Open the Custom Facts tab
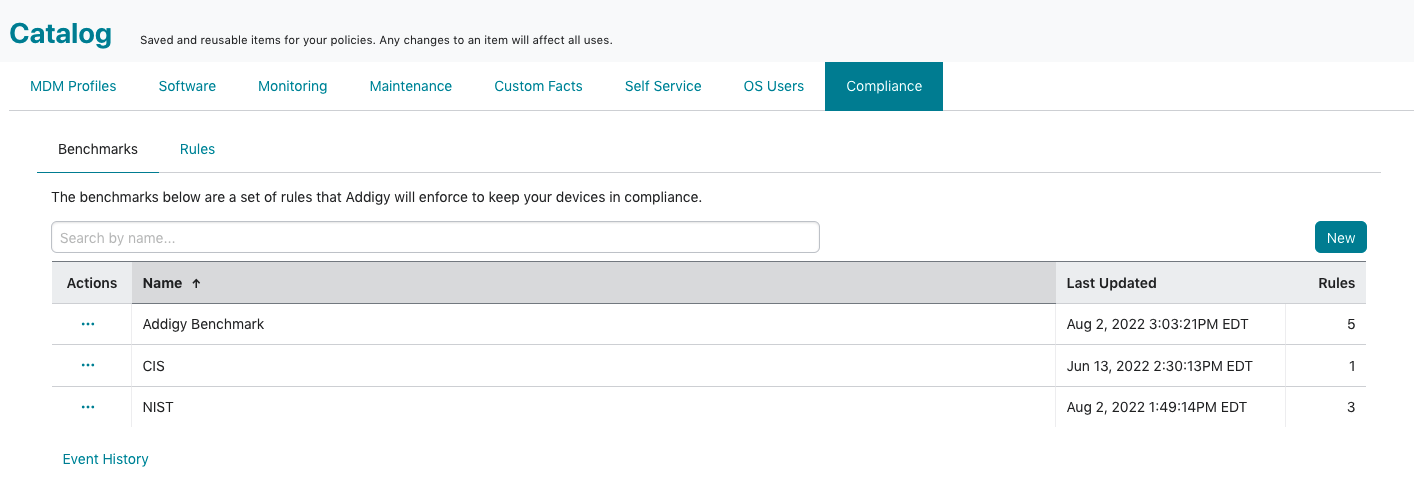The width and height of the screenshot is (1414, 502). pos(538,86)
